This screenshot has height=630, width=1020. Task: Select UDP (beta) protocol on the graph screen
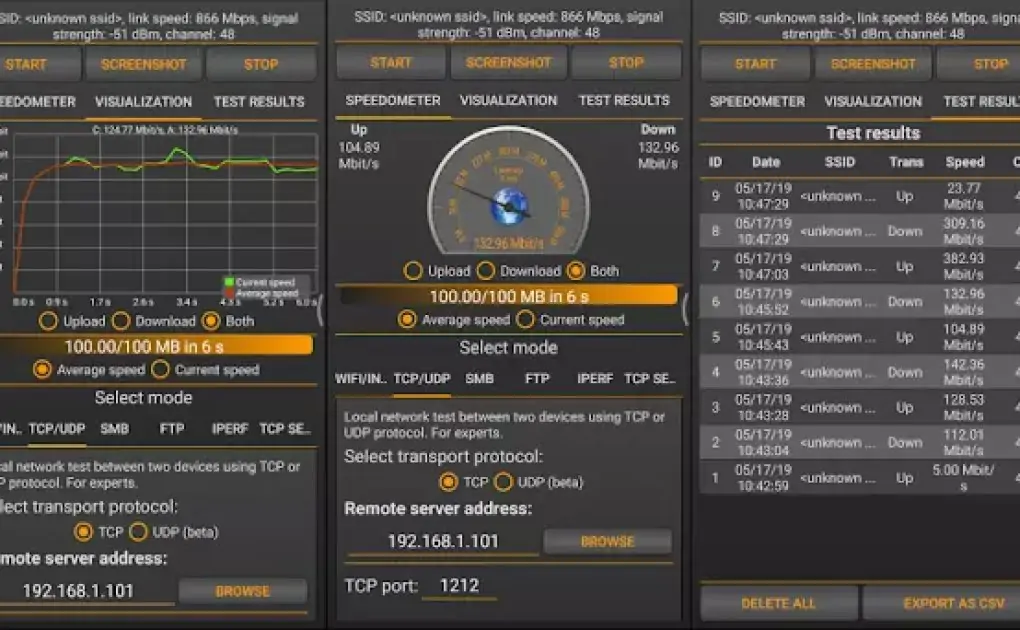pyautogui.click(x=138, y=532)
